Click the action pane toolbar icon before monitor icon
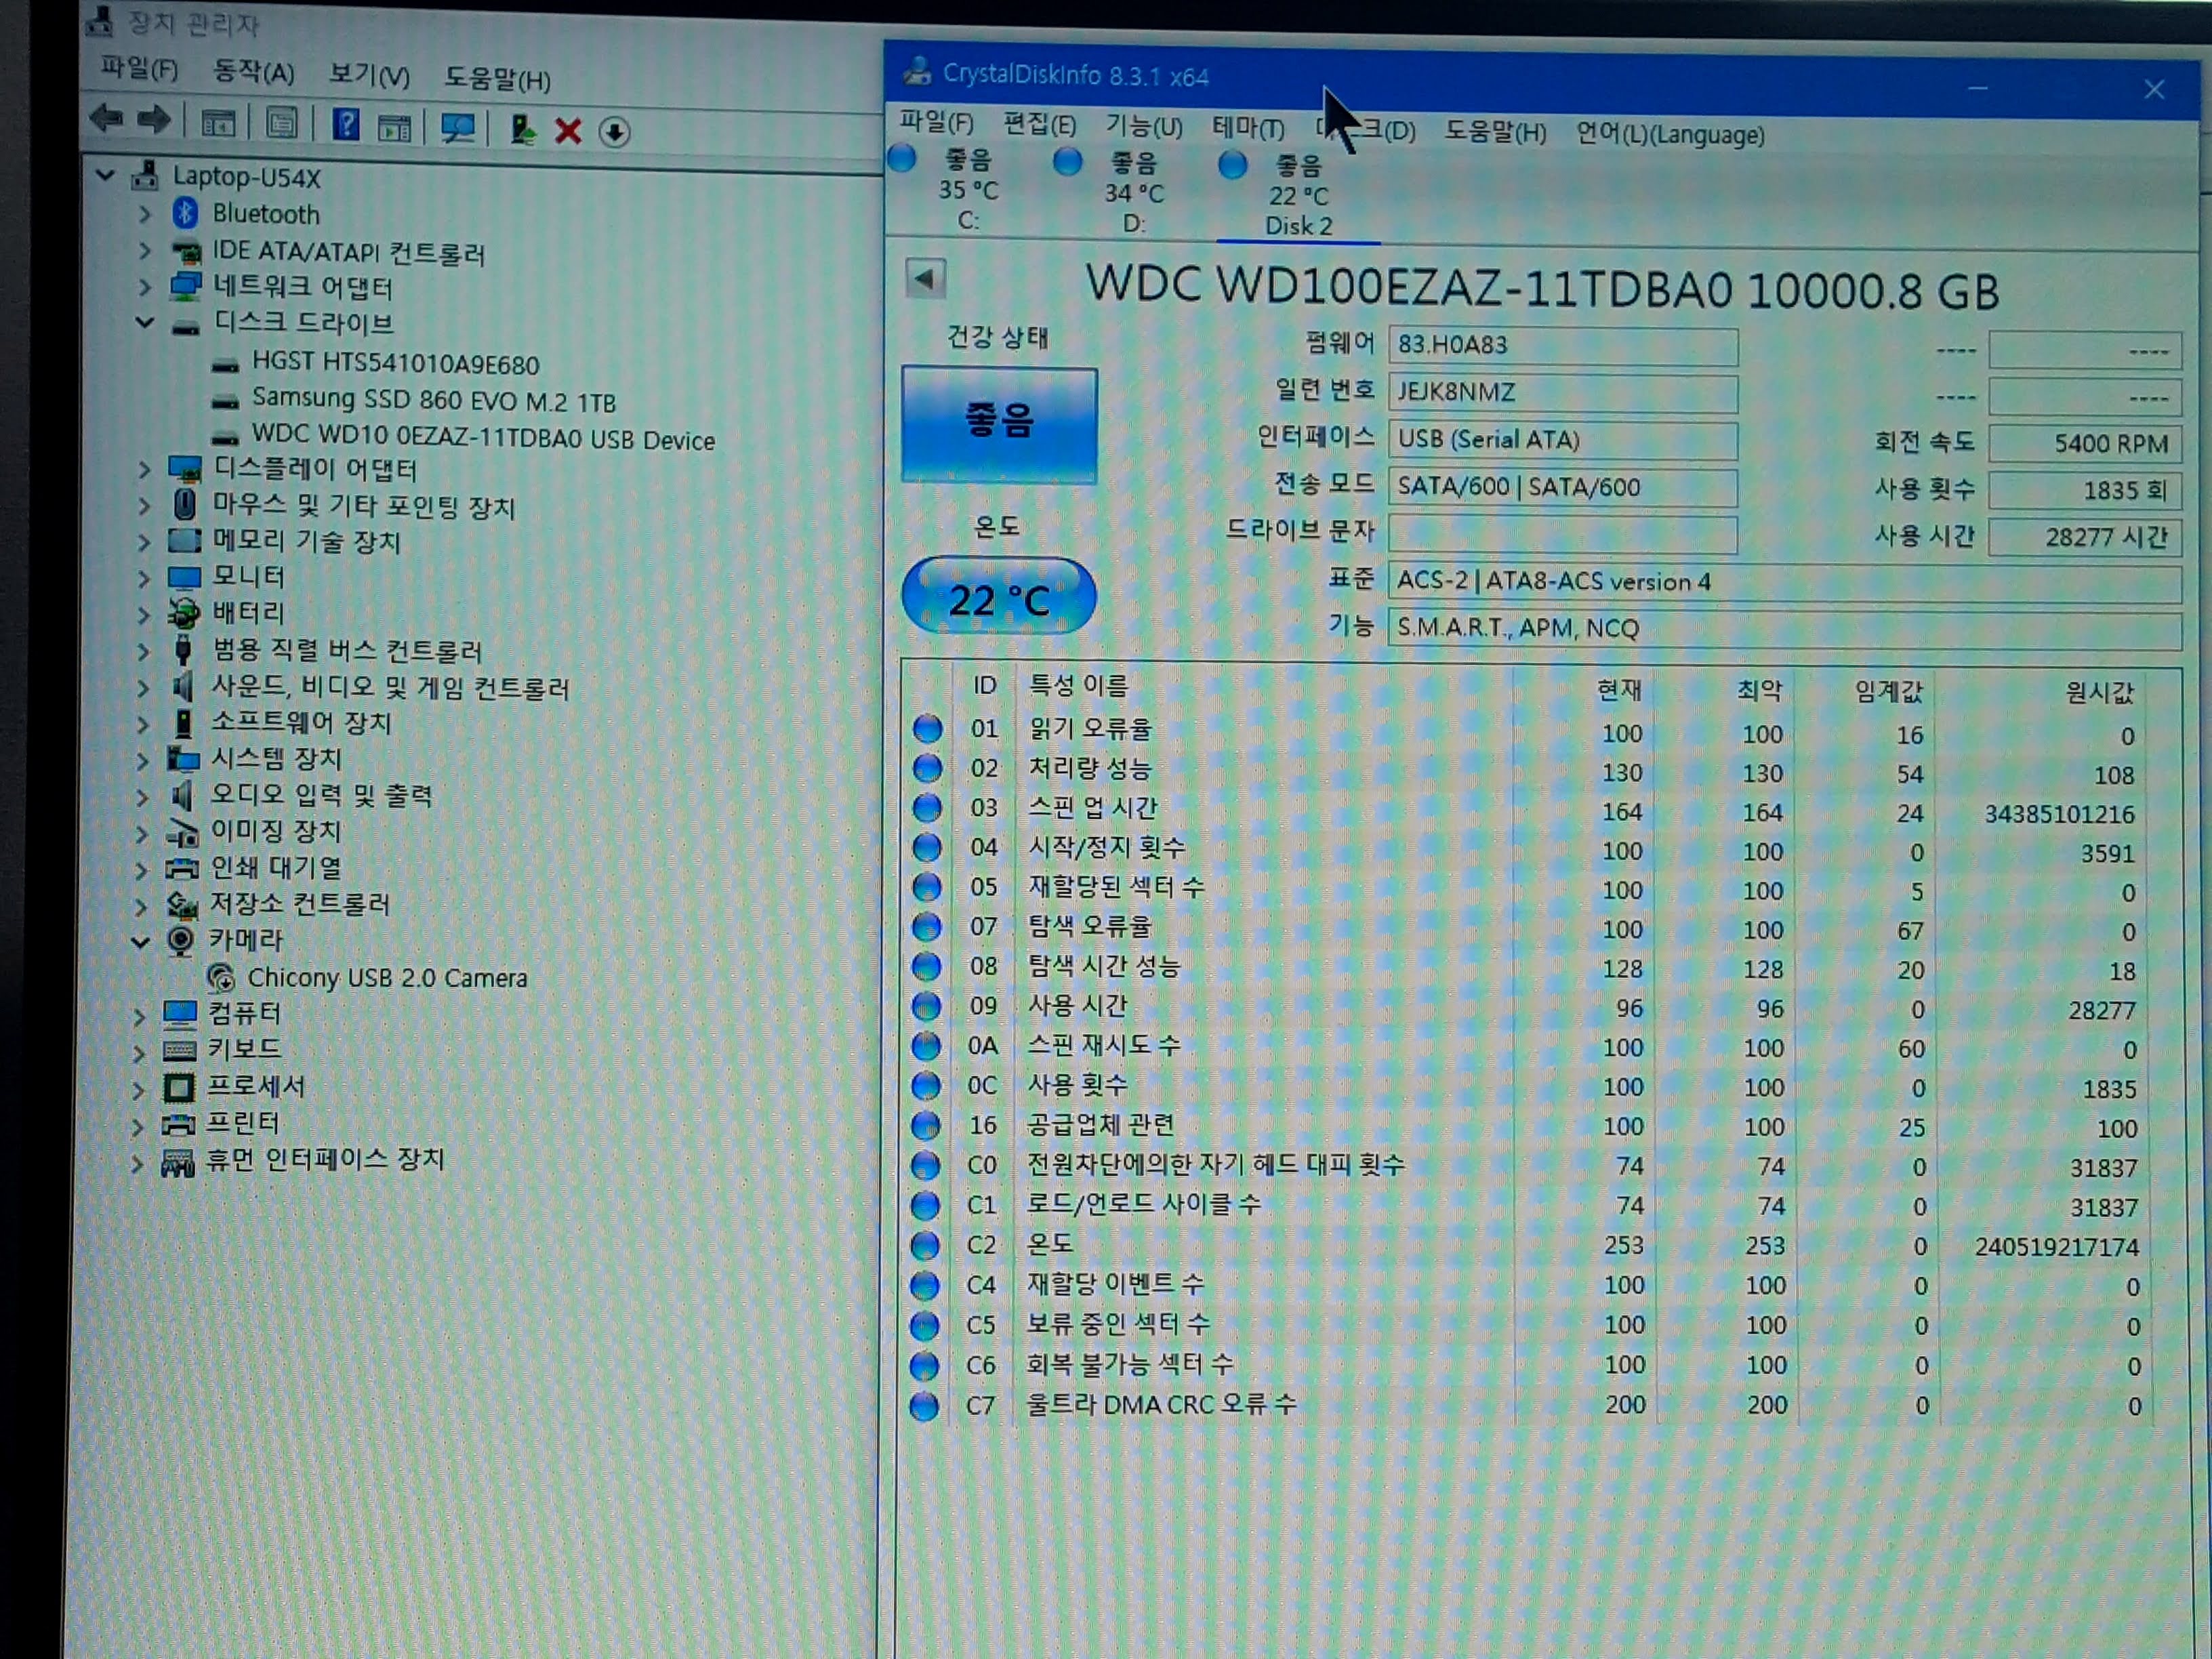Viewport: 2212px width, 1659px height. point(394,127)
